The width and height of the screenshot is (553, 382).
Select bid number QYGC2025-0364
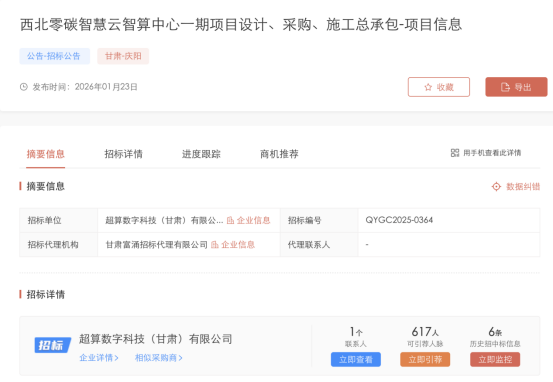(x=399, y=220)
